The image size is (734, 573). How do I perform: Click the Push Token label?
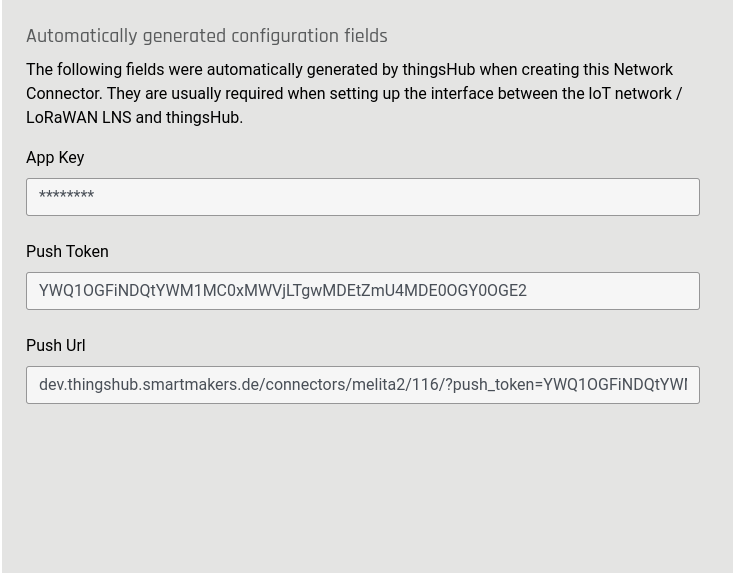[x=67, y=252]
